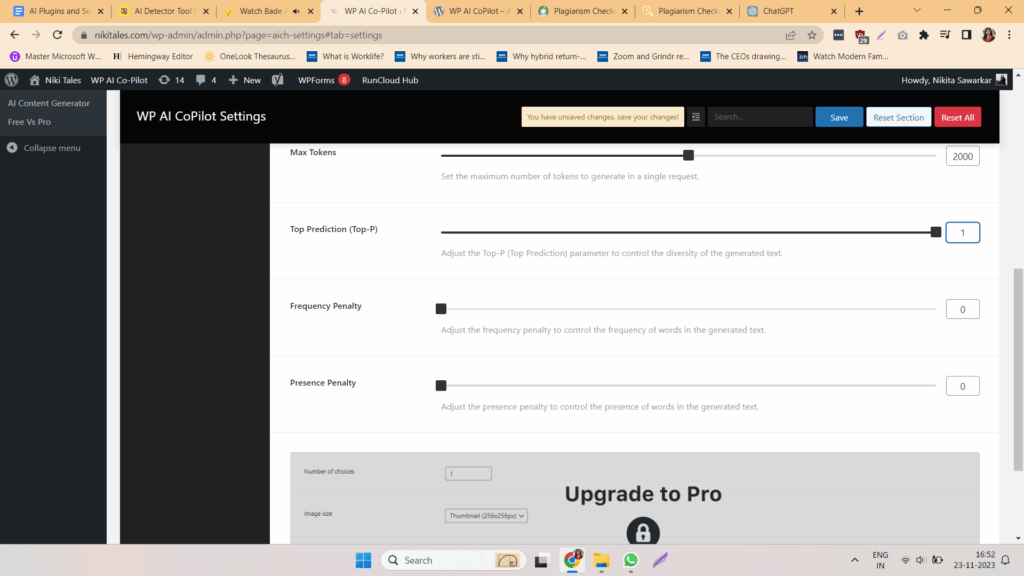Open the Windows Start menu

[363, 560]
